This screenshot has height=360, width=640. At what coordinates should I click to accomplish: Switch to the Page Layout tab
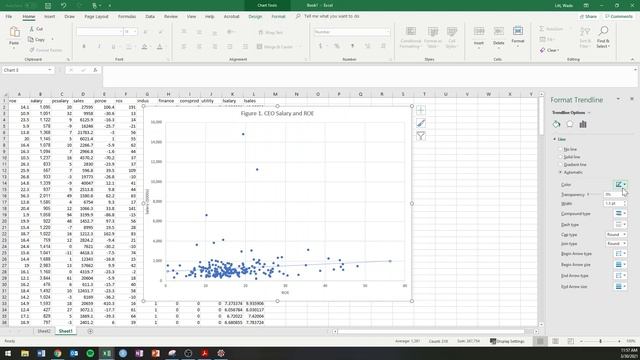click(x=96, y=16)
